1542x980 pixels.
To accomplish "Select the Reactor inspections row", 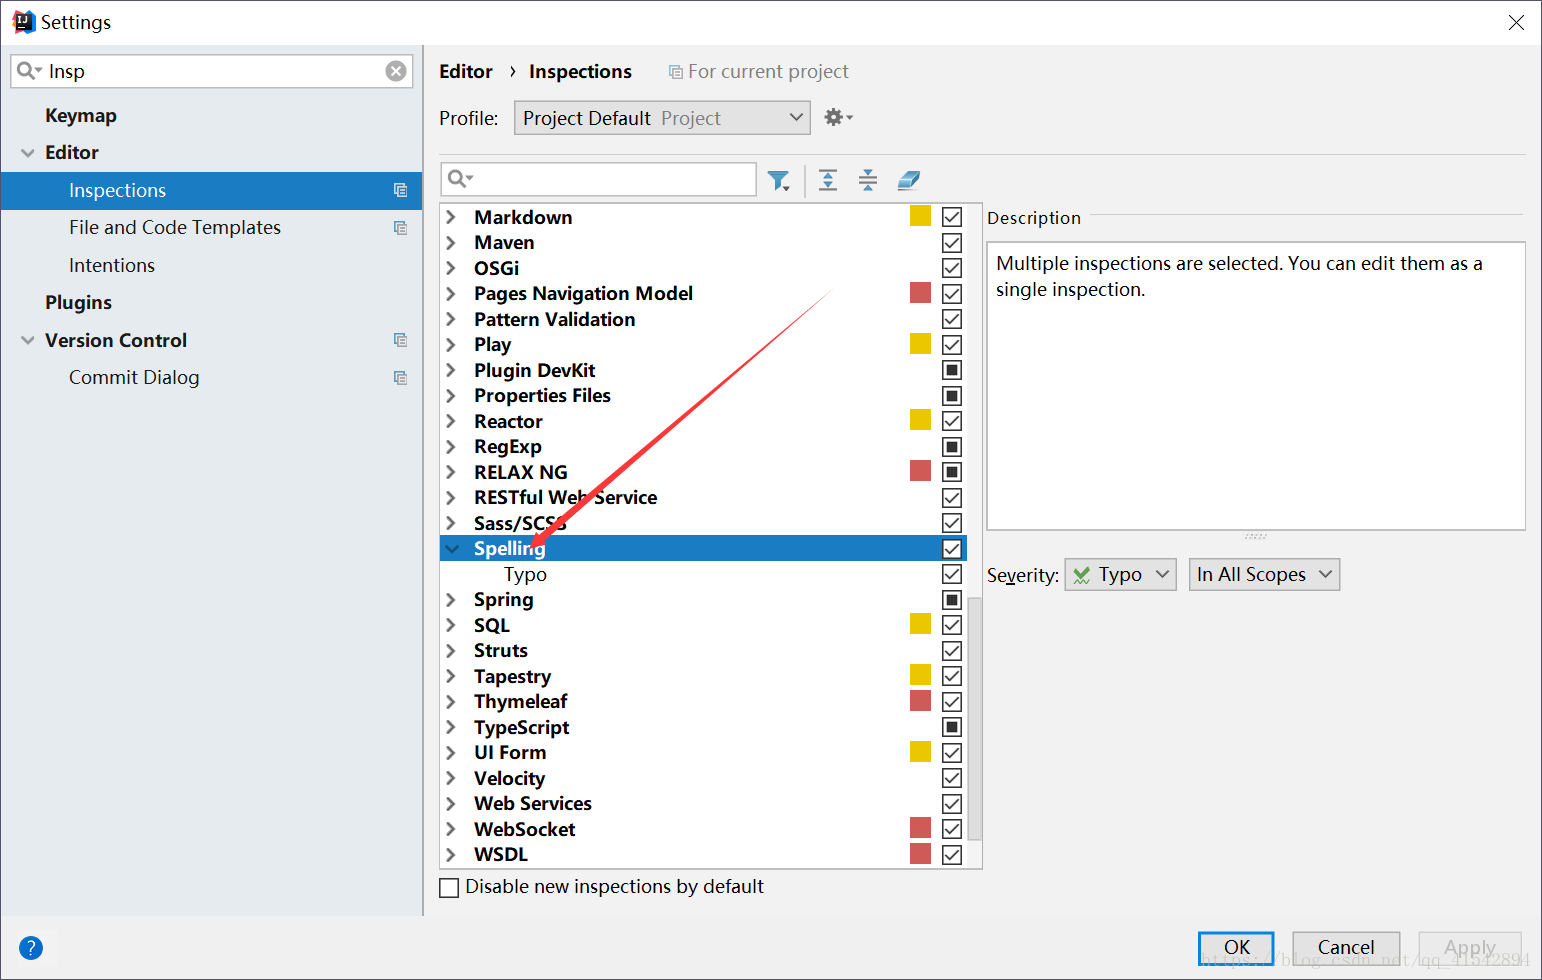I will point(703,421).
